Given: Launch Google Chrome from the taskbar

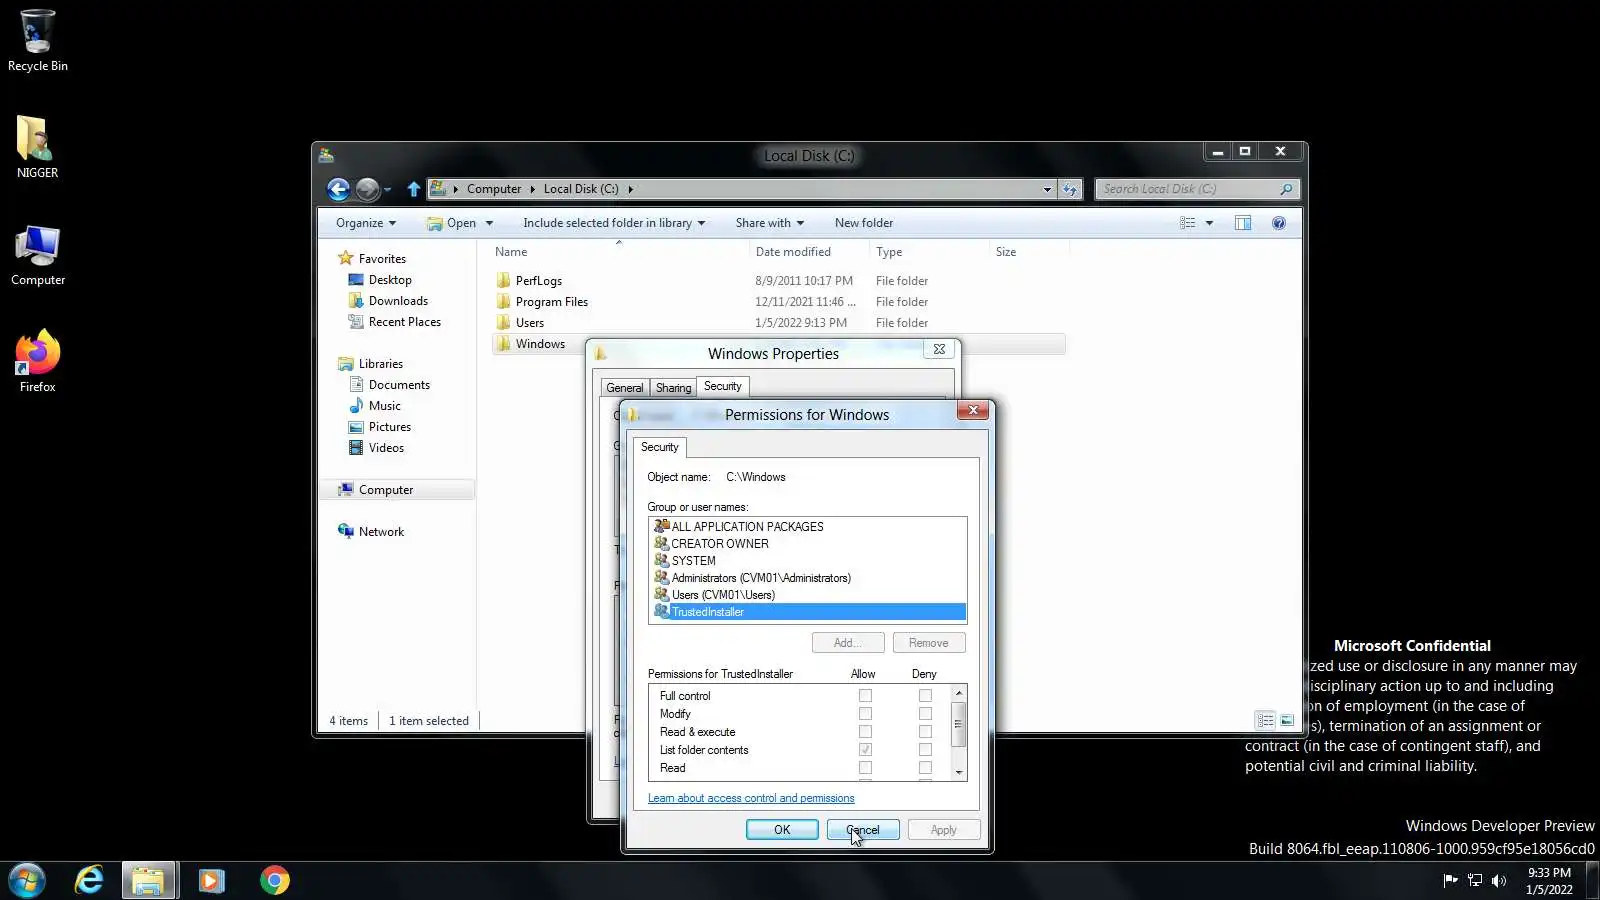Looking at the screenshot, I should (x=274, y=880).
